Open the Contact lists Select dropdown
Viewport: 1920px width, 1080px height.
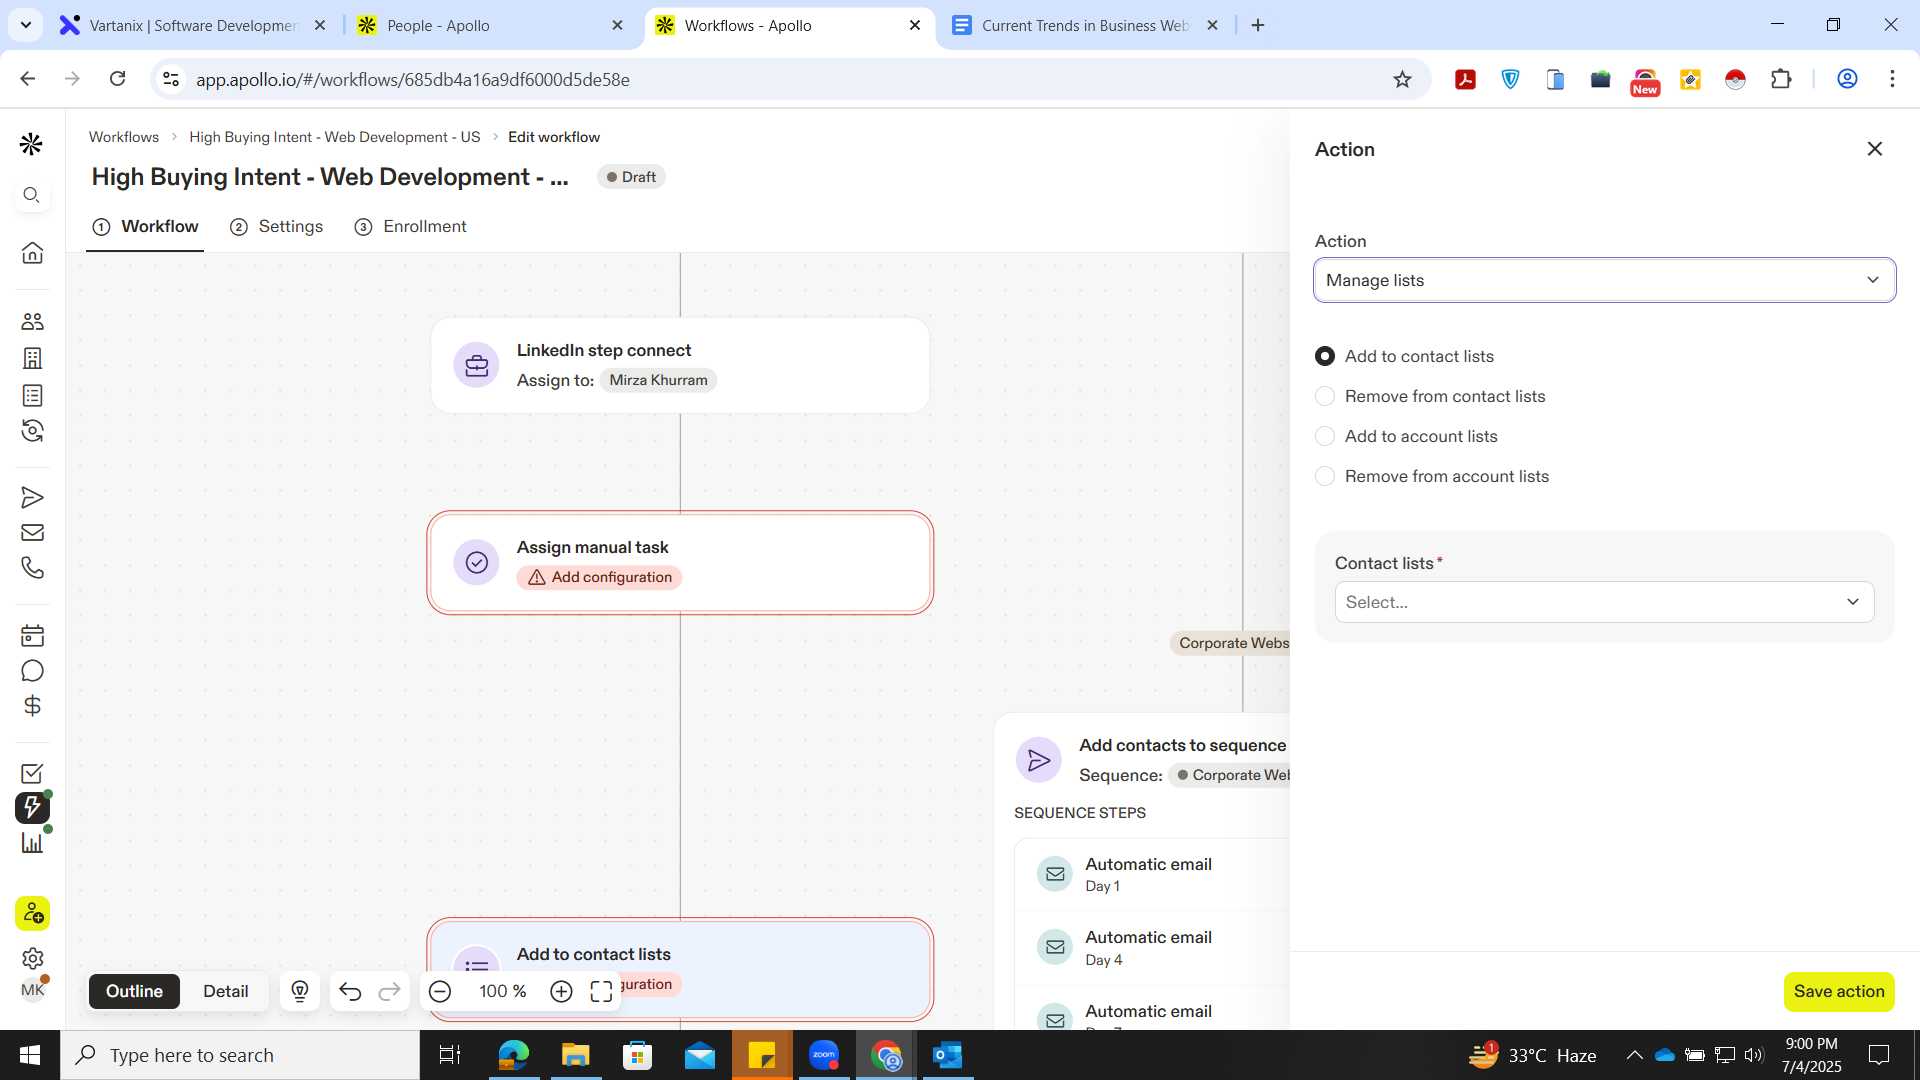pyautogui.click(x=1604, y=602)
